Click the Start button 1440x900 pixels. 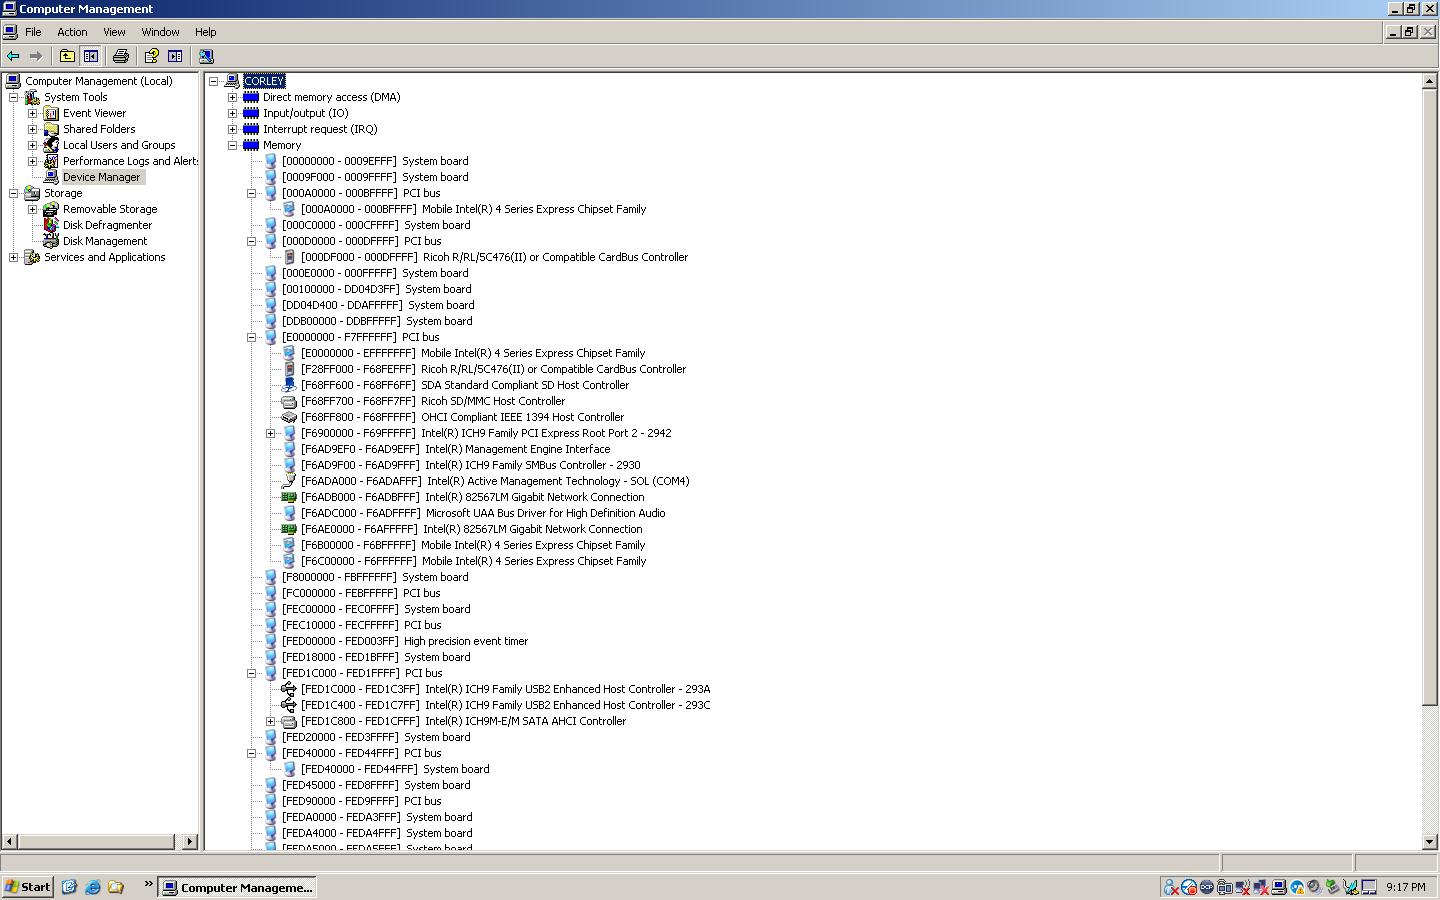(x=28, y=887)
